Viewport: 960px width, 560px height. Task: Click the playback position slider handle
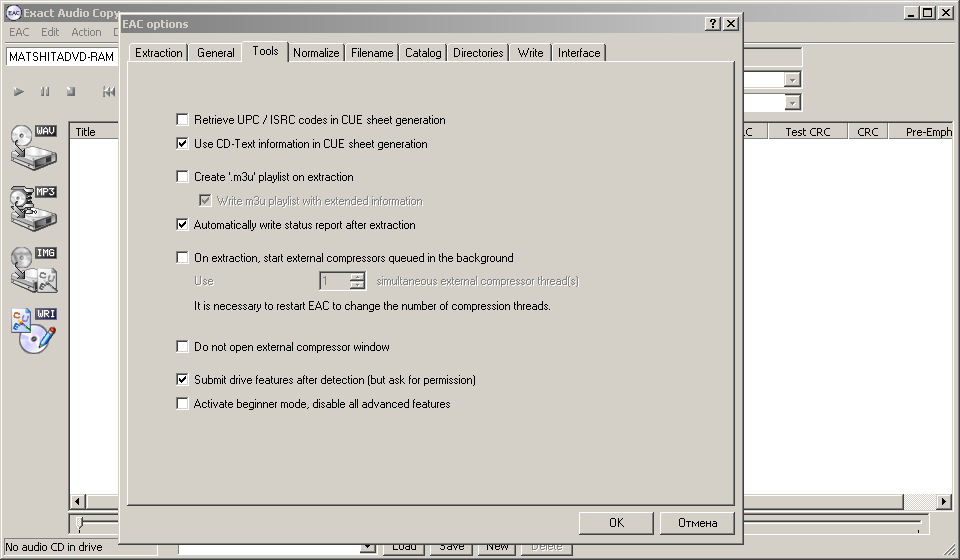click(x=80, y=523)
